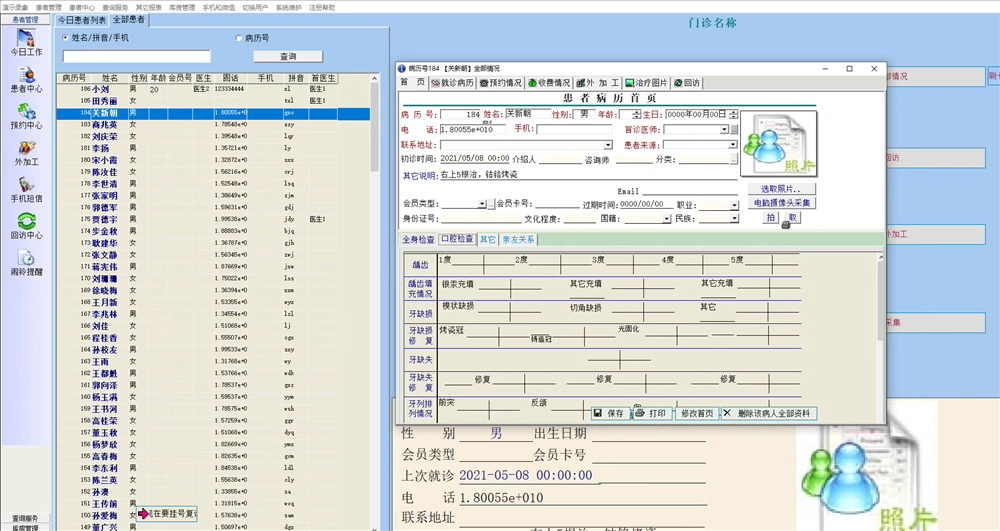The height and width of the screenshot is (531, 1000).
Task: Open 闹铃提醒 sidebar icon
Action: (26, 263)
